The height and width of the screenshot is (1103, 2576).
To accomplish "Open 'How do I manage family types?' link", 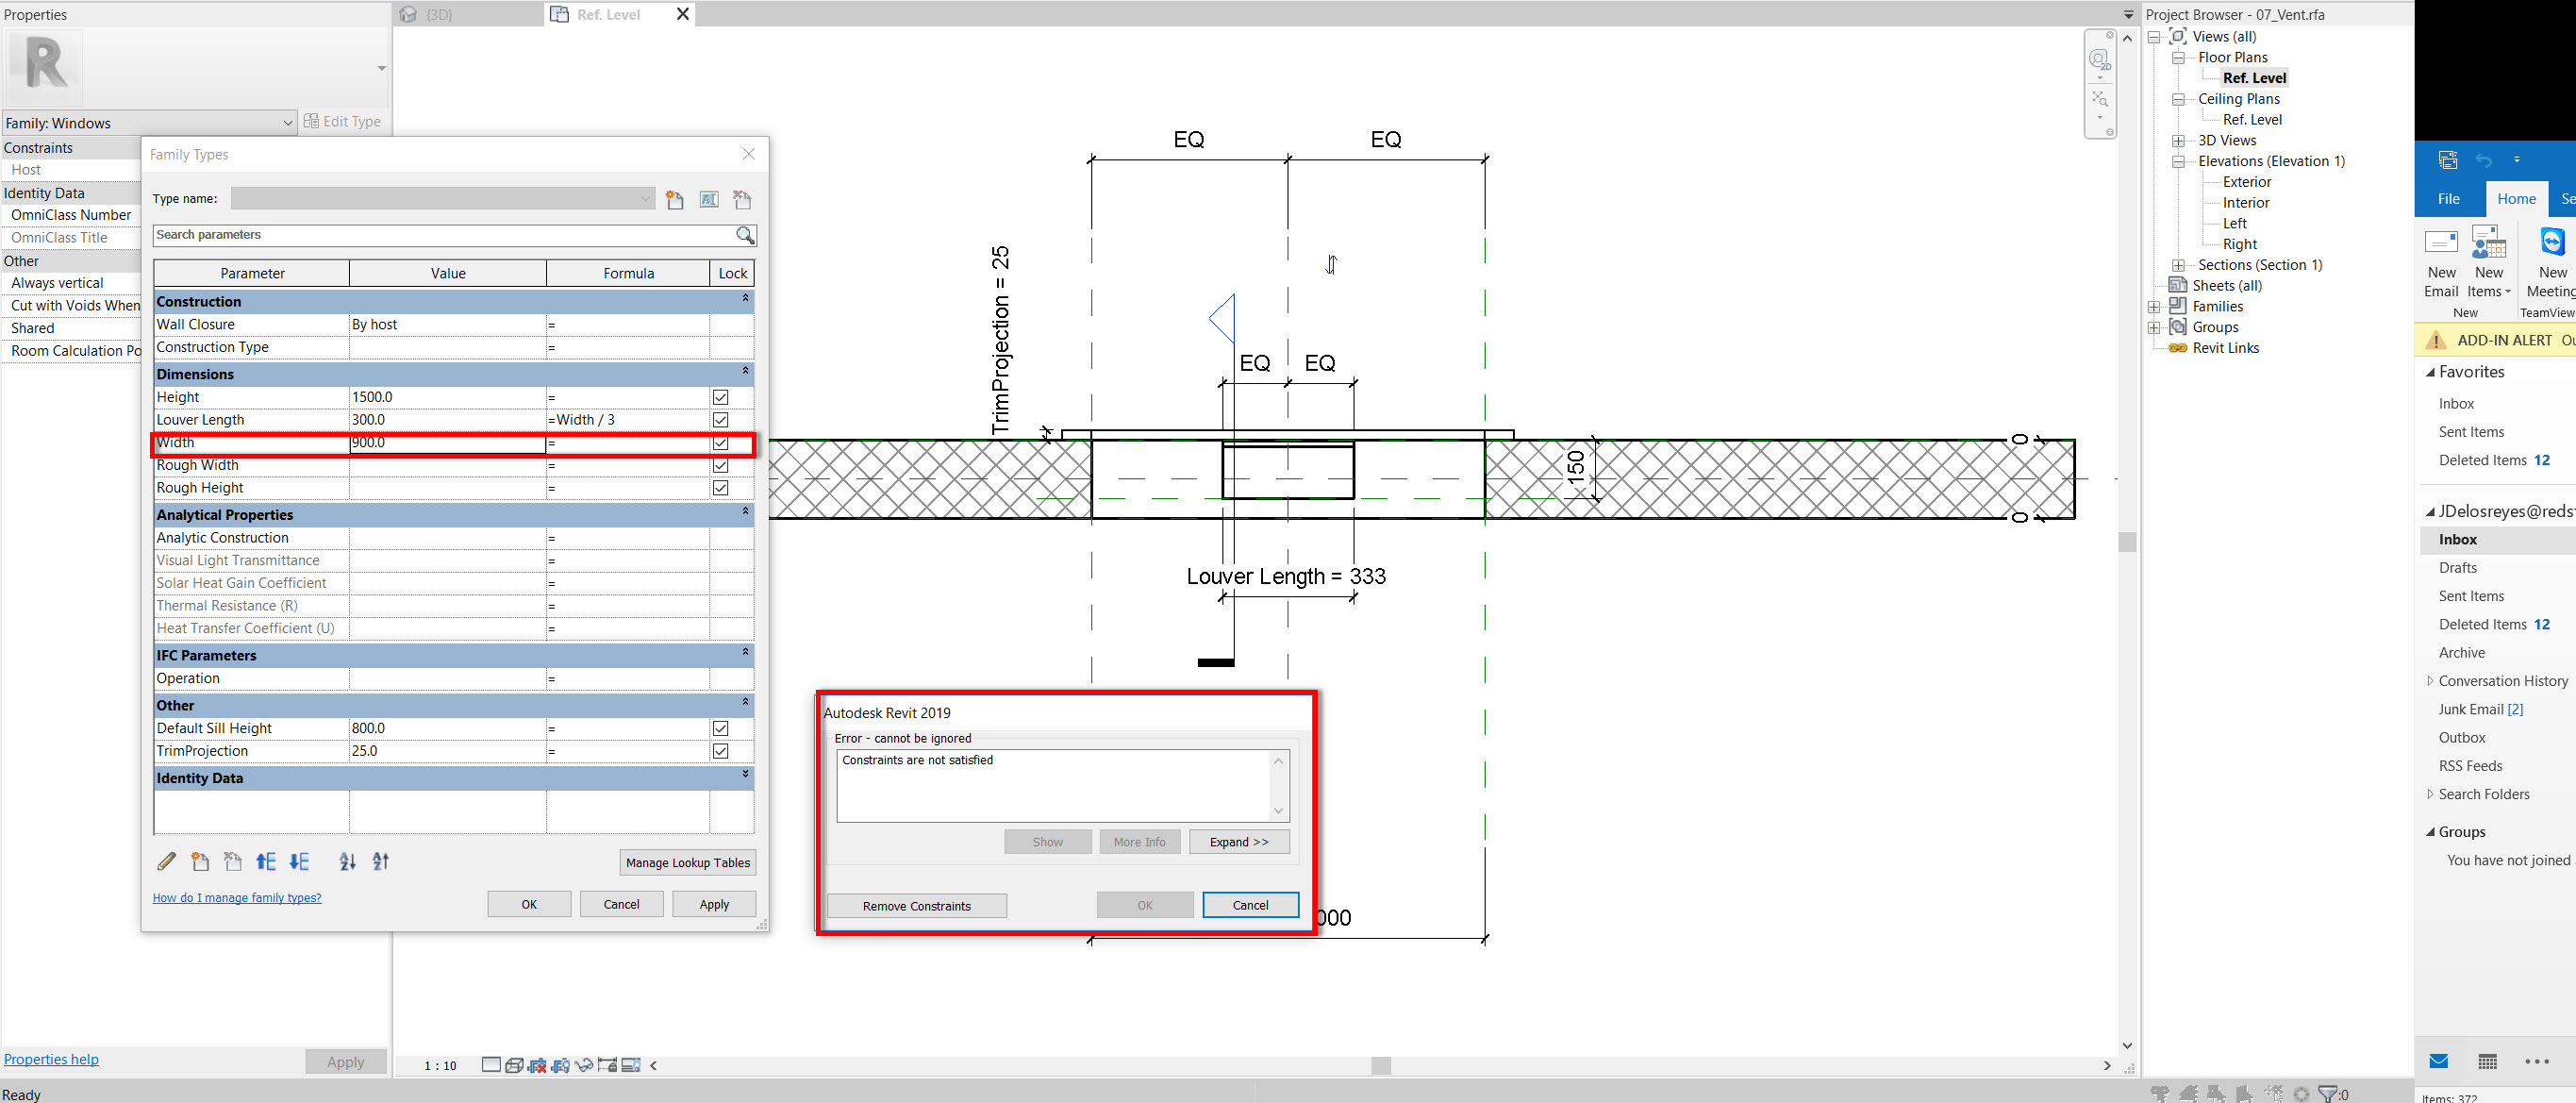I will point(237,898).
